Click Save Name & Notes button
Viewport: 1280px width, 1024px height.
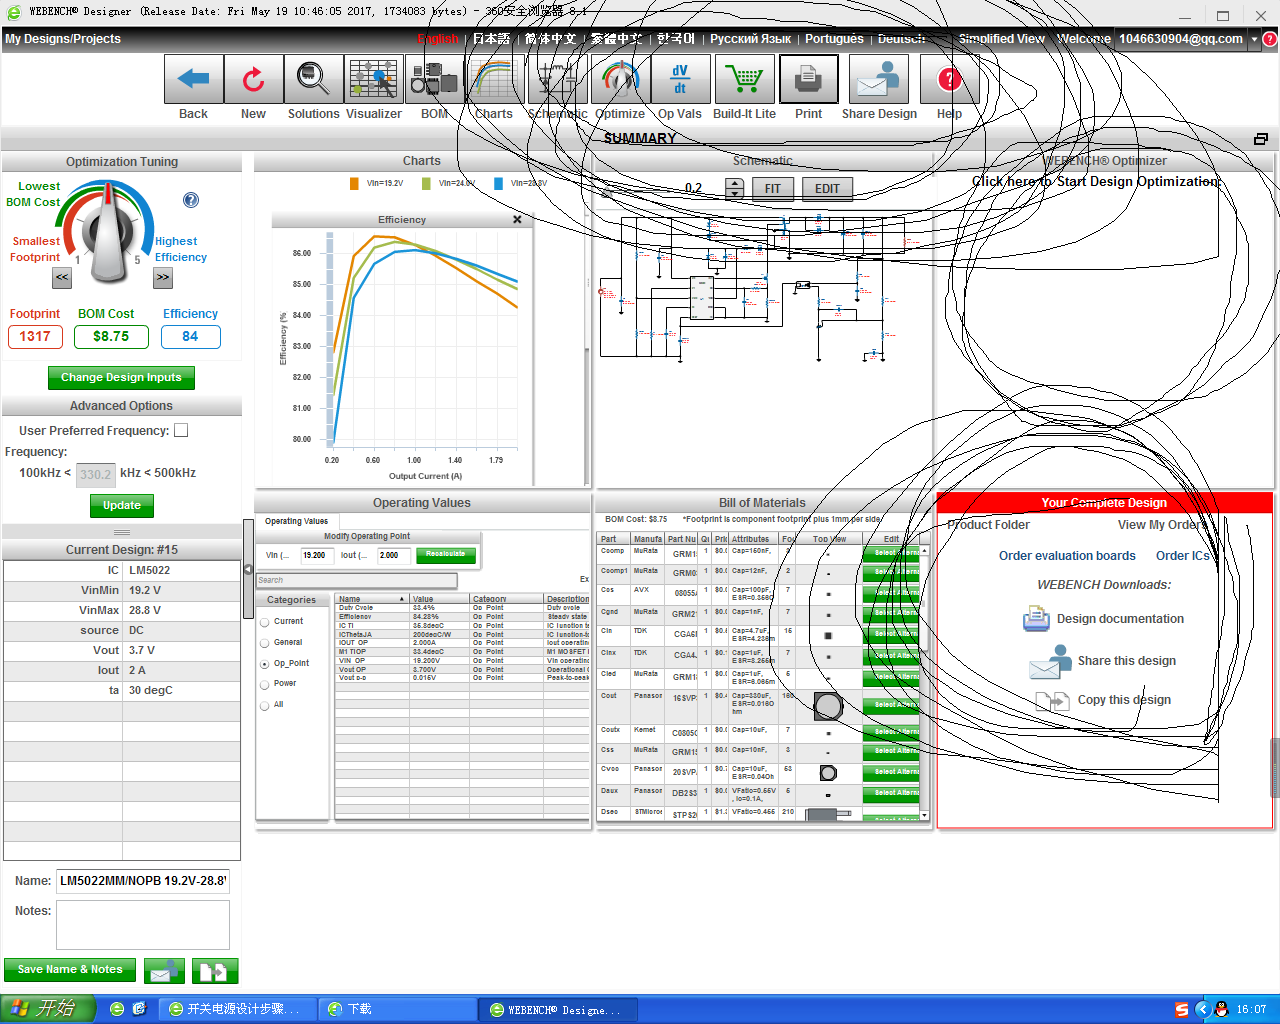pyautogui.click(x=70, y=969)
